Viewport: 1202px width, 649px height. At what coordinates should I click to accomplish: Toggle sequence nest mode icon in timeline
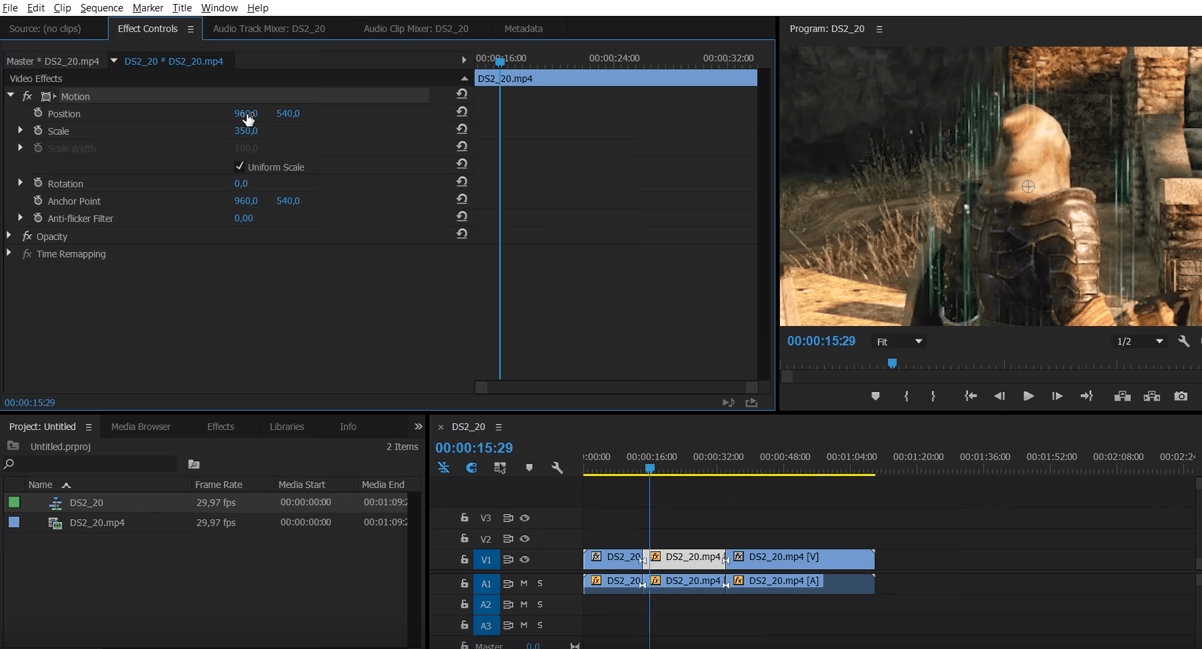[x=444, y=467]
